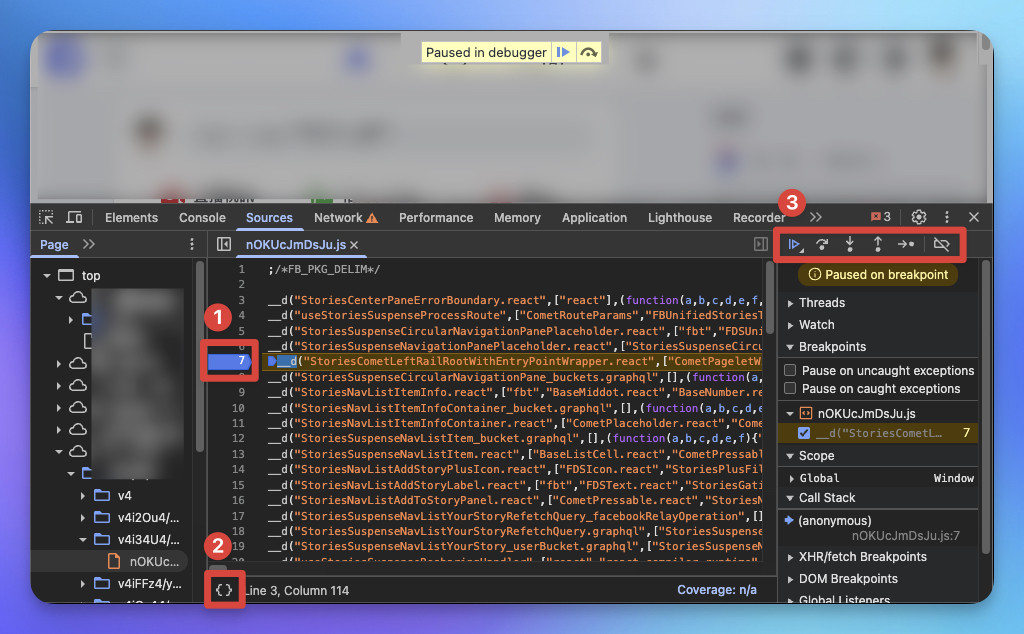This screenshot has height=634, width=1024.
Task: Toggle the device toolbar icon
Action: pyautogui.click(x=74, y=217)
